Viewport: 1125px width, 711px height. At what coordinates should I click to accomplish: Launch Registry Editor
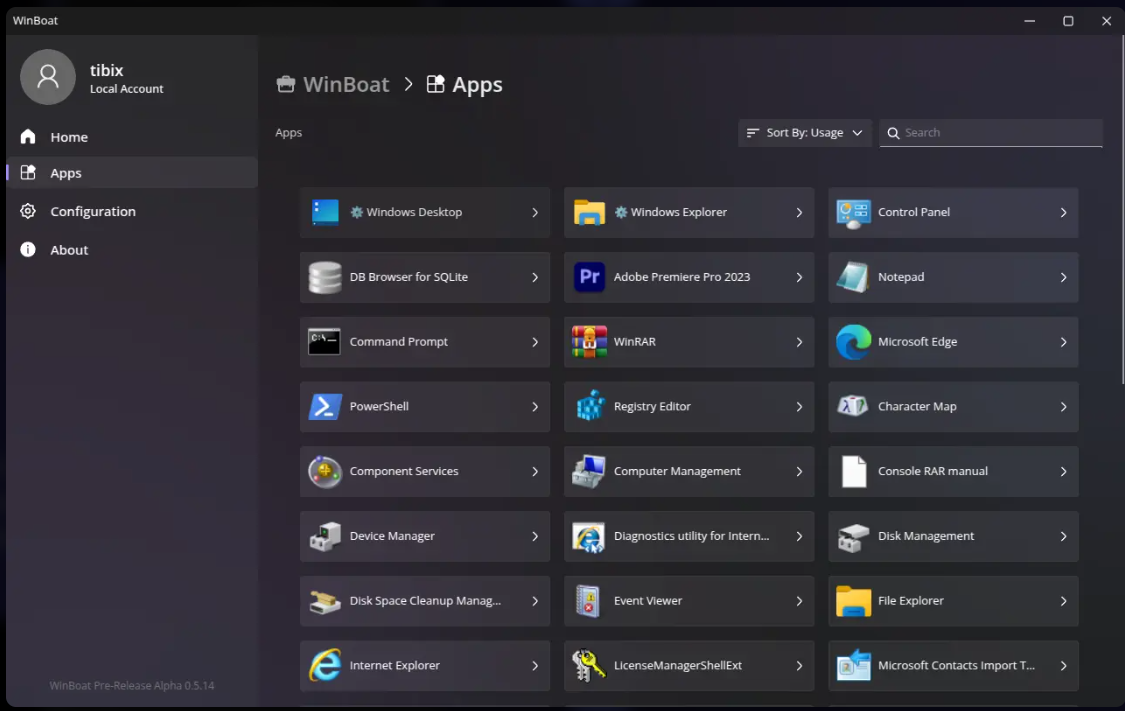point(689,407)
